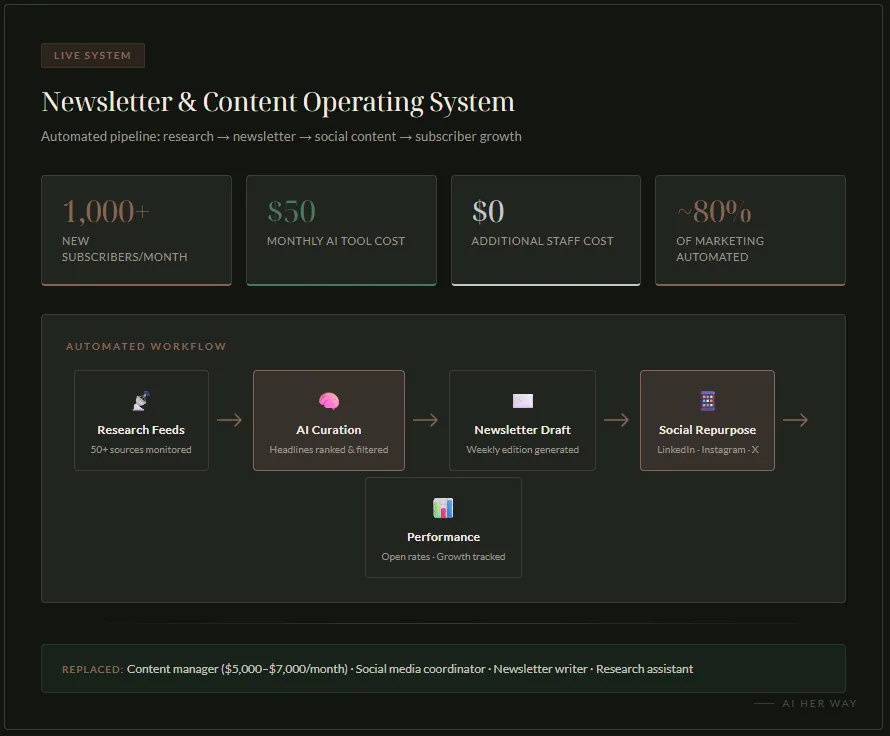Click 'Content manager ($5,000–$7,000/month)' text
This screenshot has width=890, height=736.
pos(237,669)
